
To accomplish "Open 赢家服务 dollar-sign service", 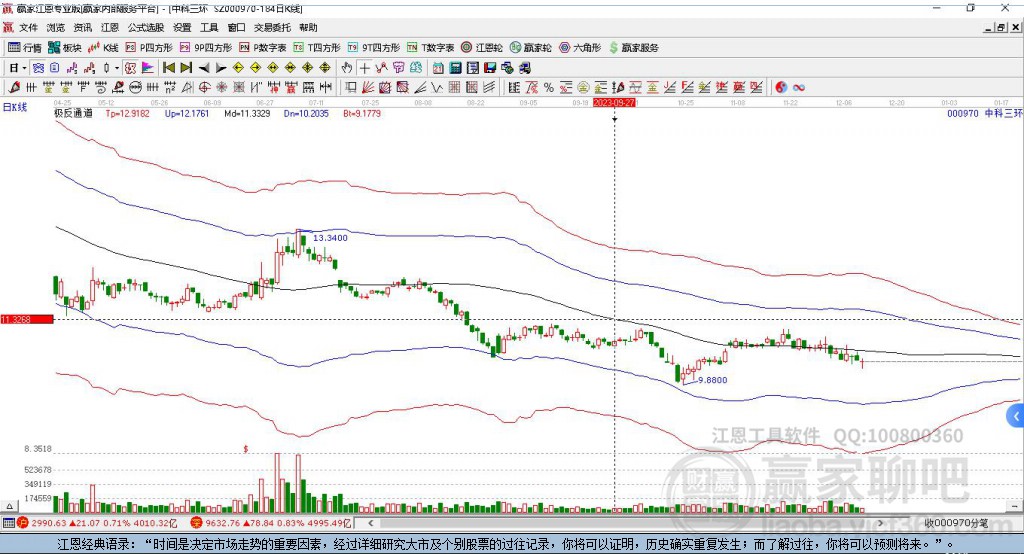I will (633, 48).
